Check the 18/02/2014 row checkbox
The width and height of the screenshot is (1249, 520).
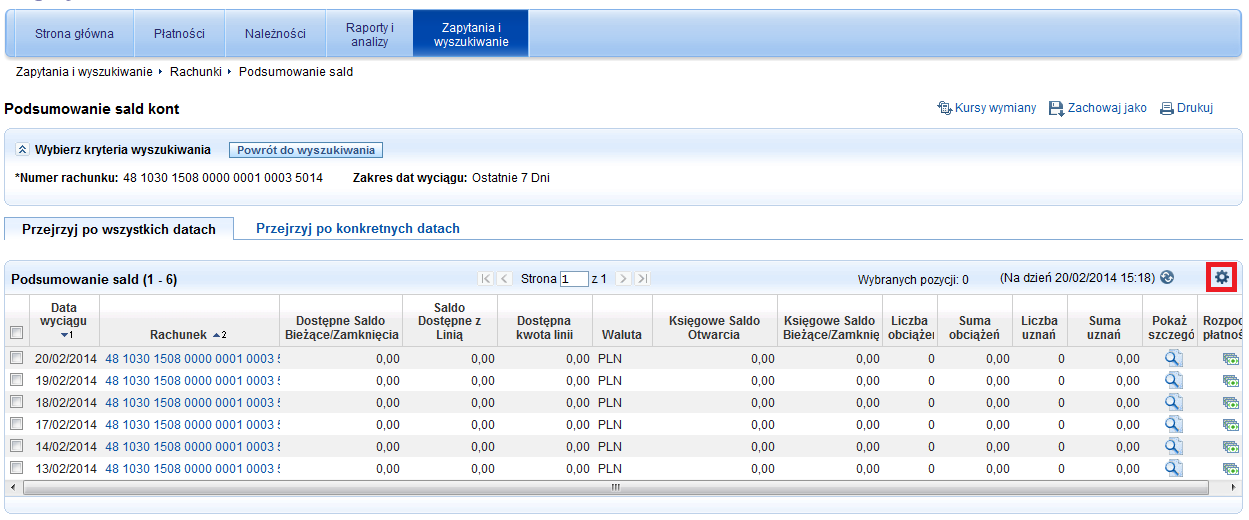[16, 402]
